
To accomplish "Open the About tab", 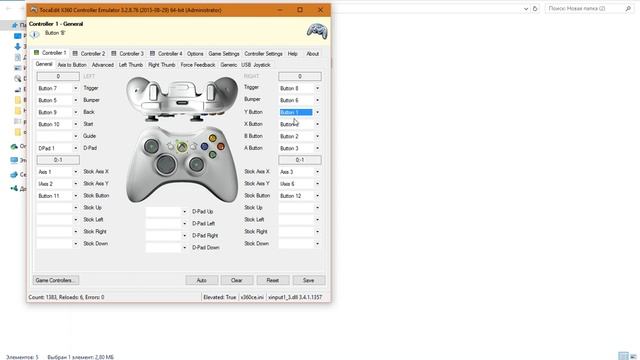I will click(312, 53).
